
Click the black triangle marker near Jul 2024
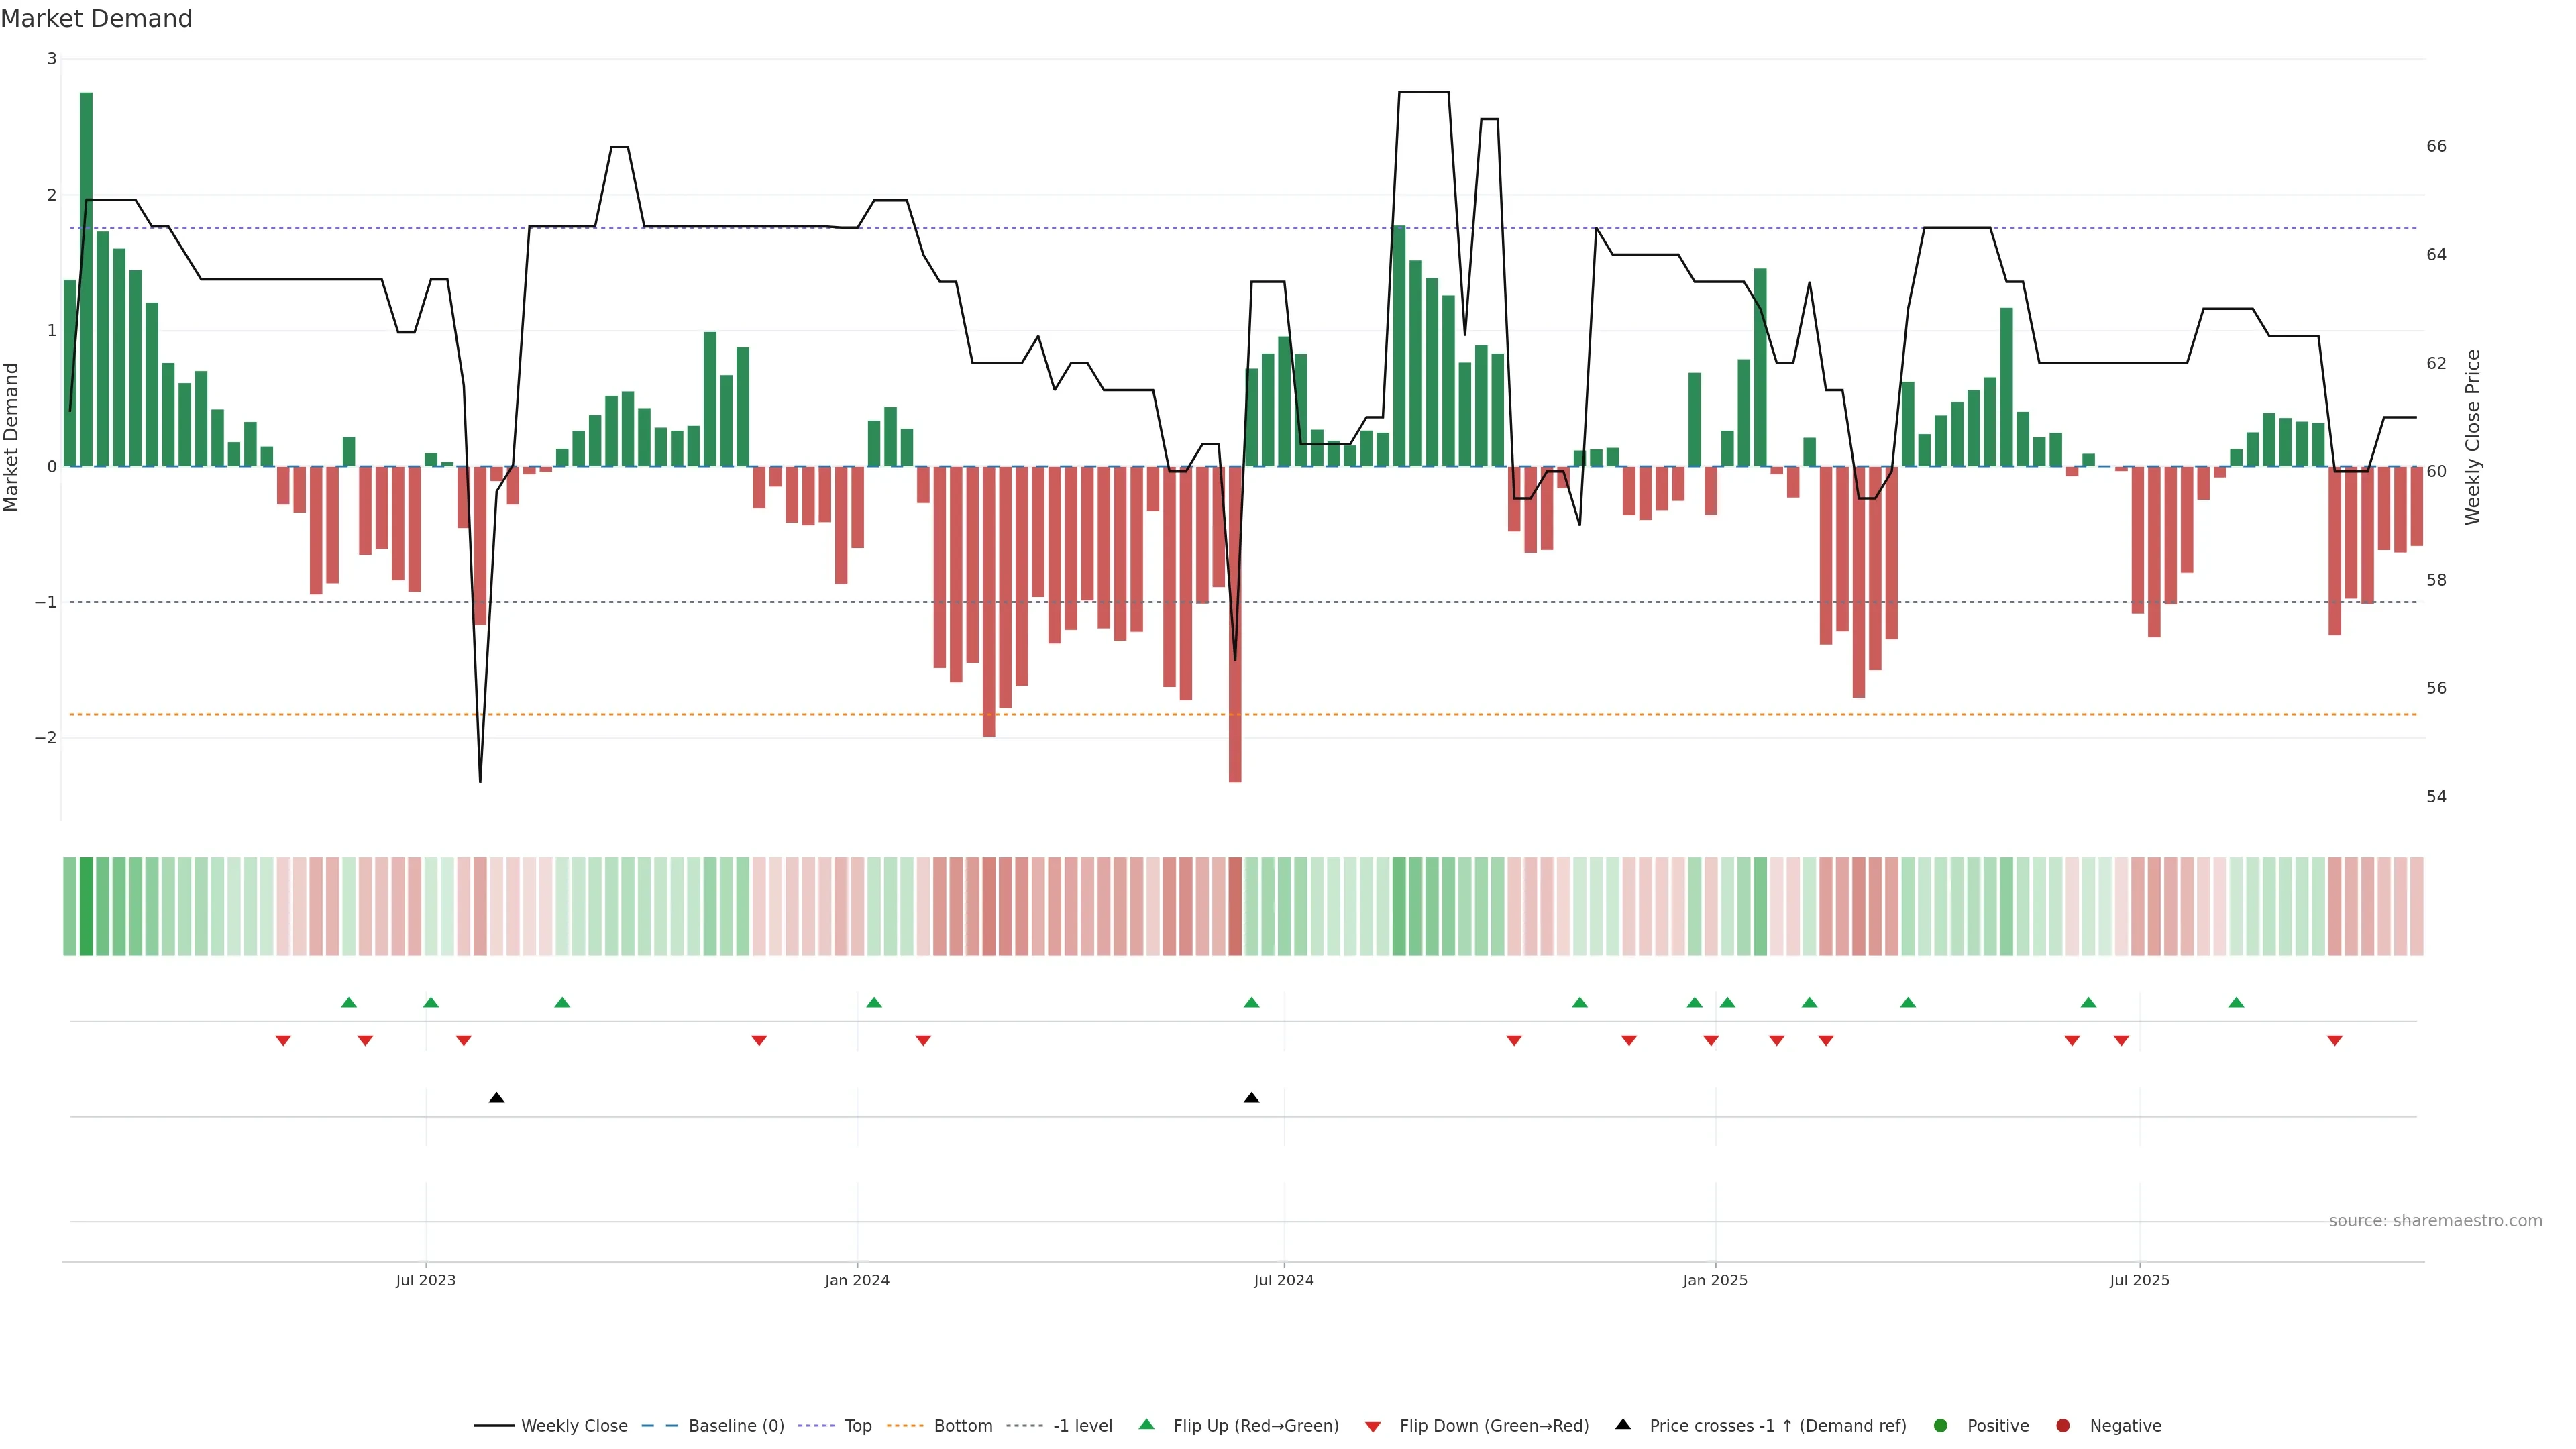(1251, 1098)
